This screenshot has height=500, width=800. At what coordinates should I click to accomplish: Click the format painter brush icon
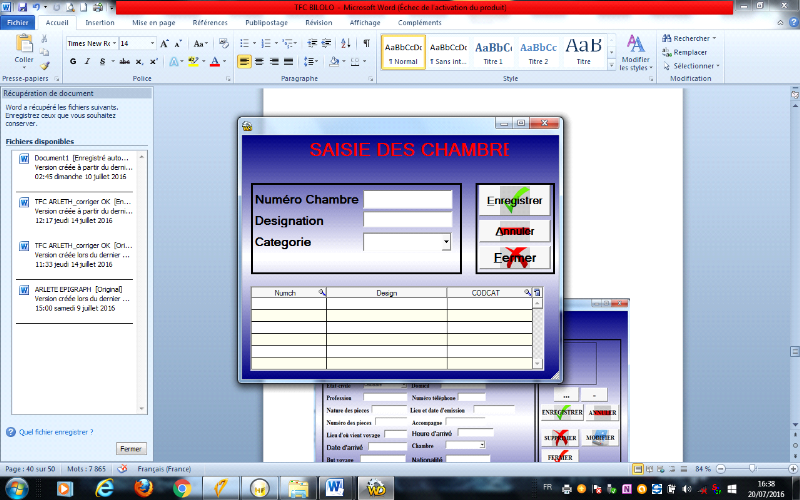click(45, 66)
